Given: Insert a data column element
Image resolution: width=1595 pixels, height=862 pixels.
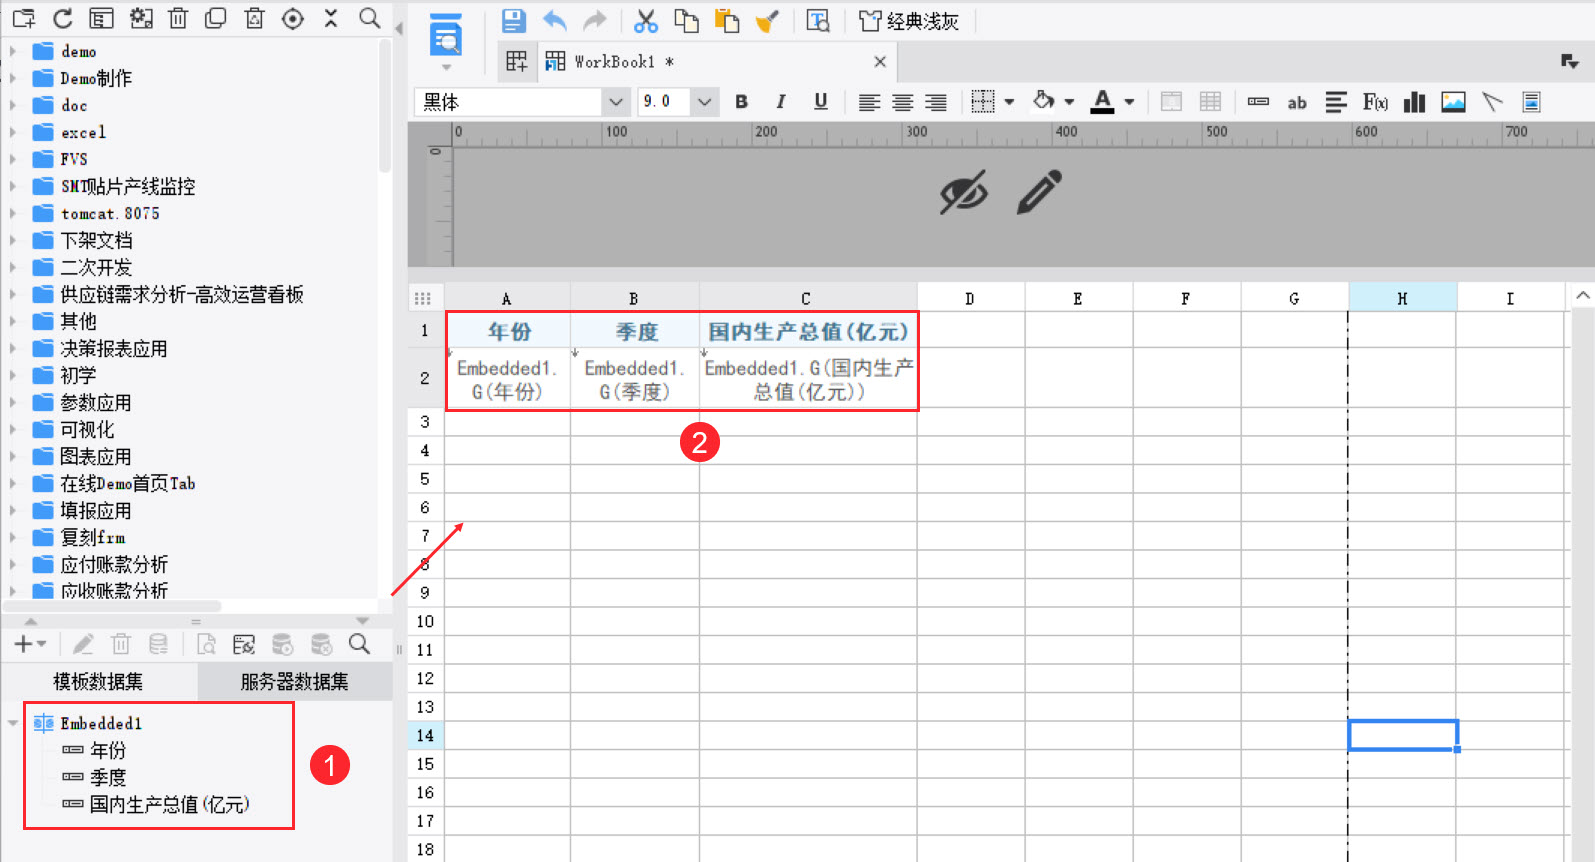Looking at the screenshot, I should pyautogui.click(x=1258, y=102).
